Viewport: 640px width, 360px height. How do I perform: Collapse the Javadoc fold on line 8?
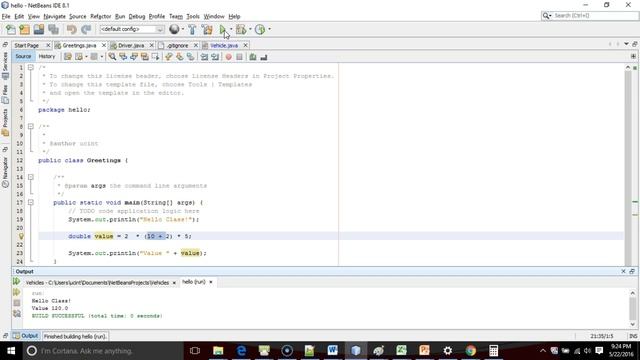point(31,127)
